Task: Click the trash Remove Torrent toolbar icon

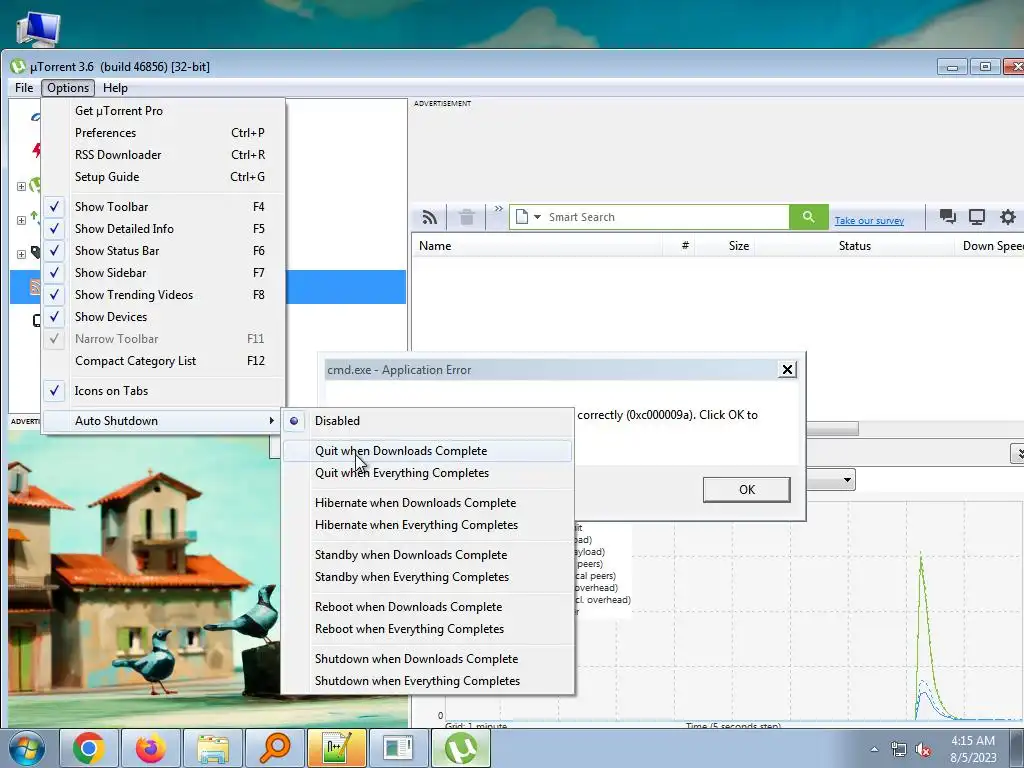Action: click(466, 217)
